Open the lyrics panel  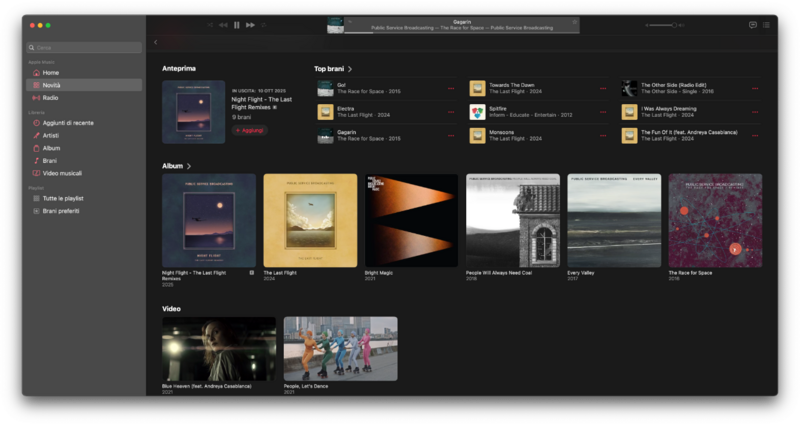click(752, 25)
